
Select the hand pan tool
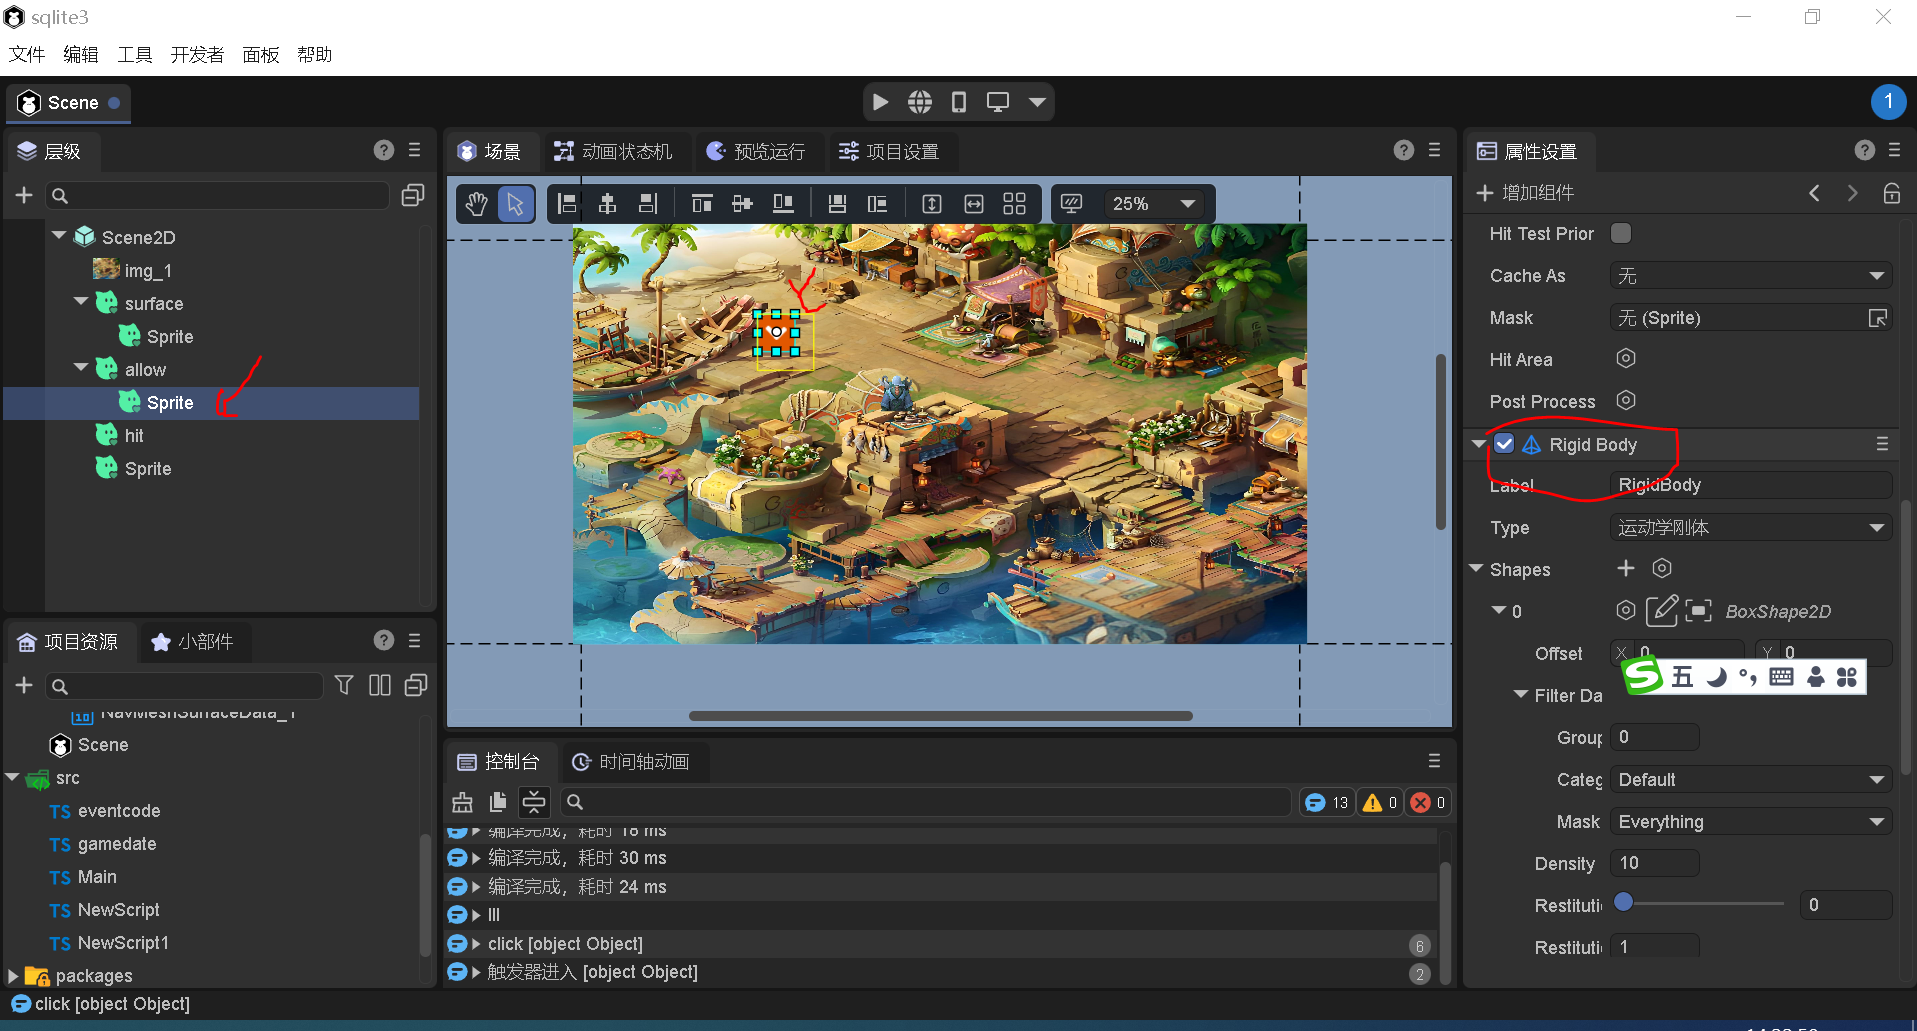pos(477,204)
